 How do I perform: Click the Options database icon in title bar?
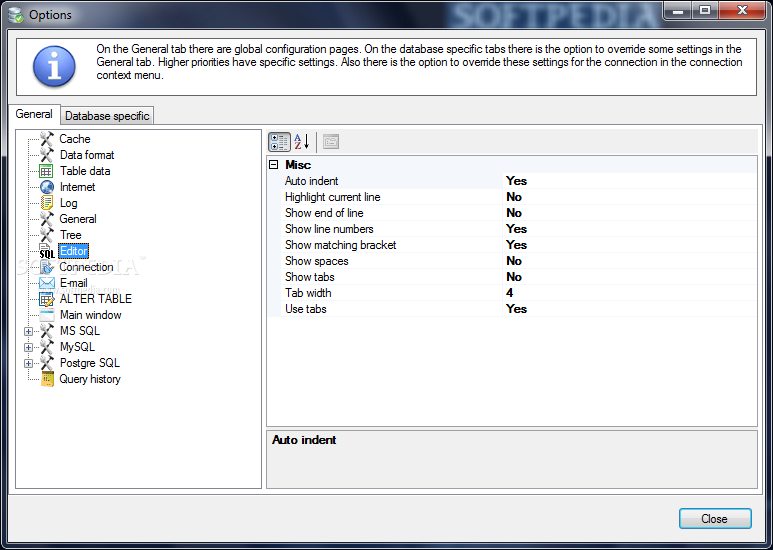16,14
